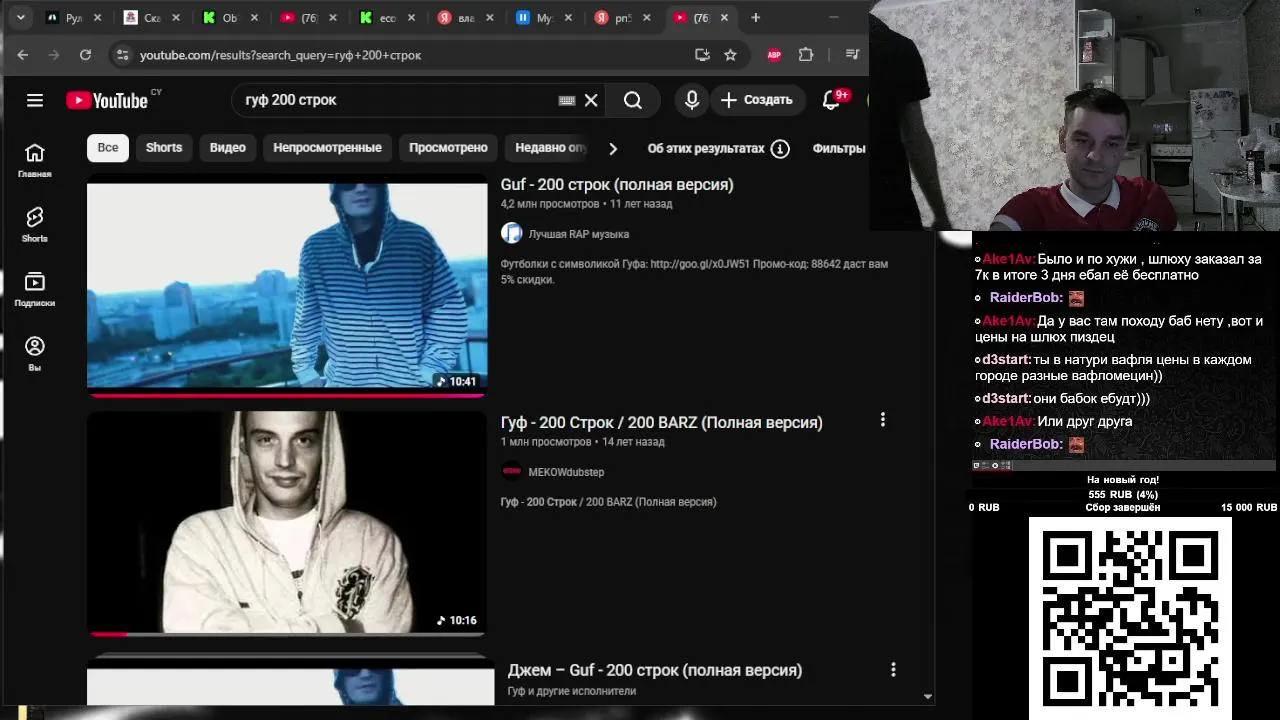The width and height of the screenshot is (1280, 720).
Task: Open the ABP extension icon
Action: click(x=774, y=55)
